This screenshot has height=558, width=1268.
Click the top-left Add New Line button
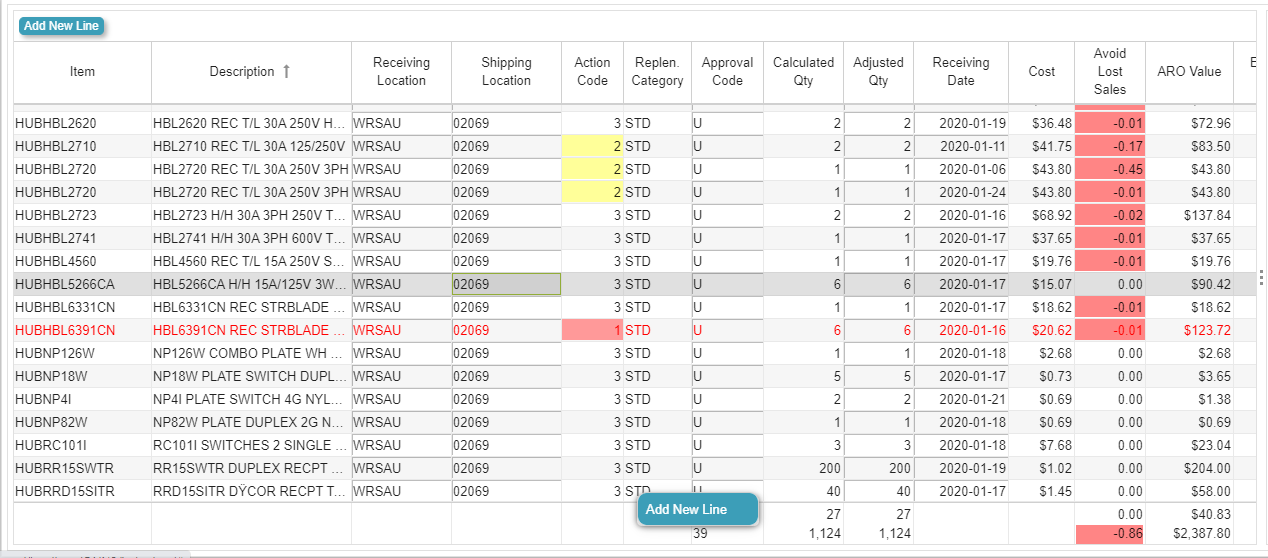pyautogui.click(x=61, y=26)
